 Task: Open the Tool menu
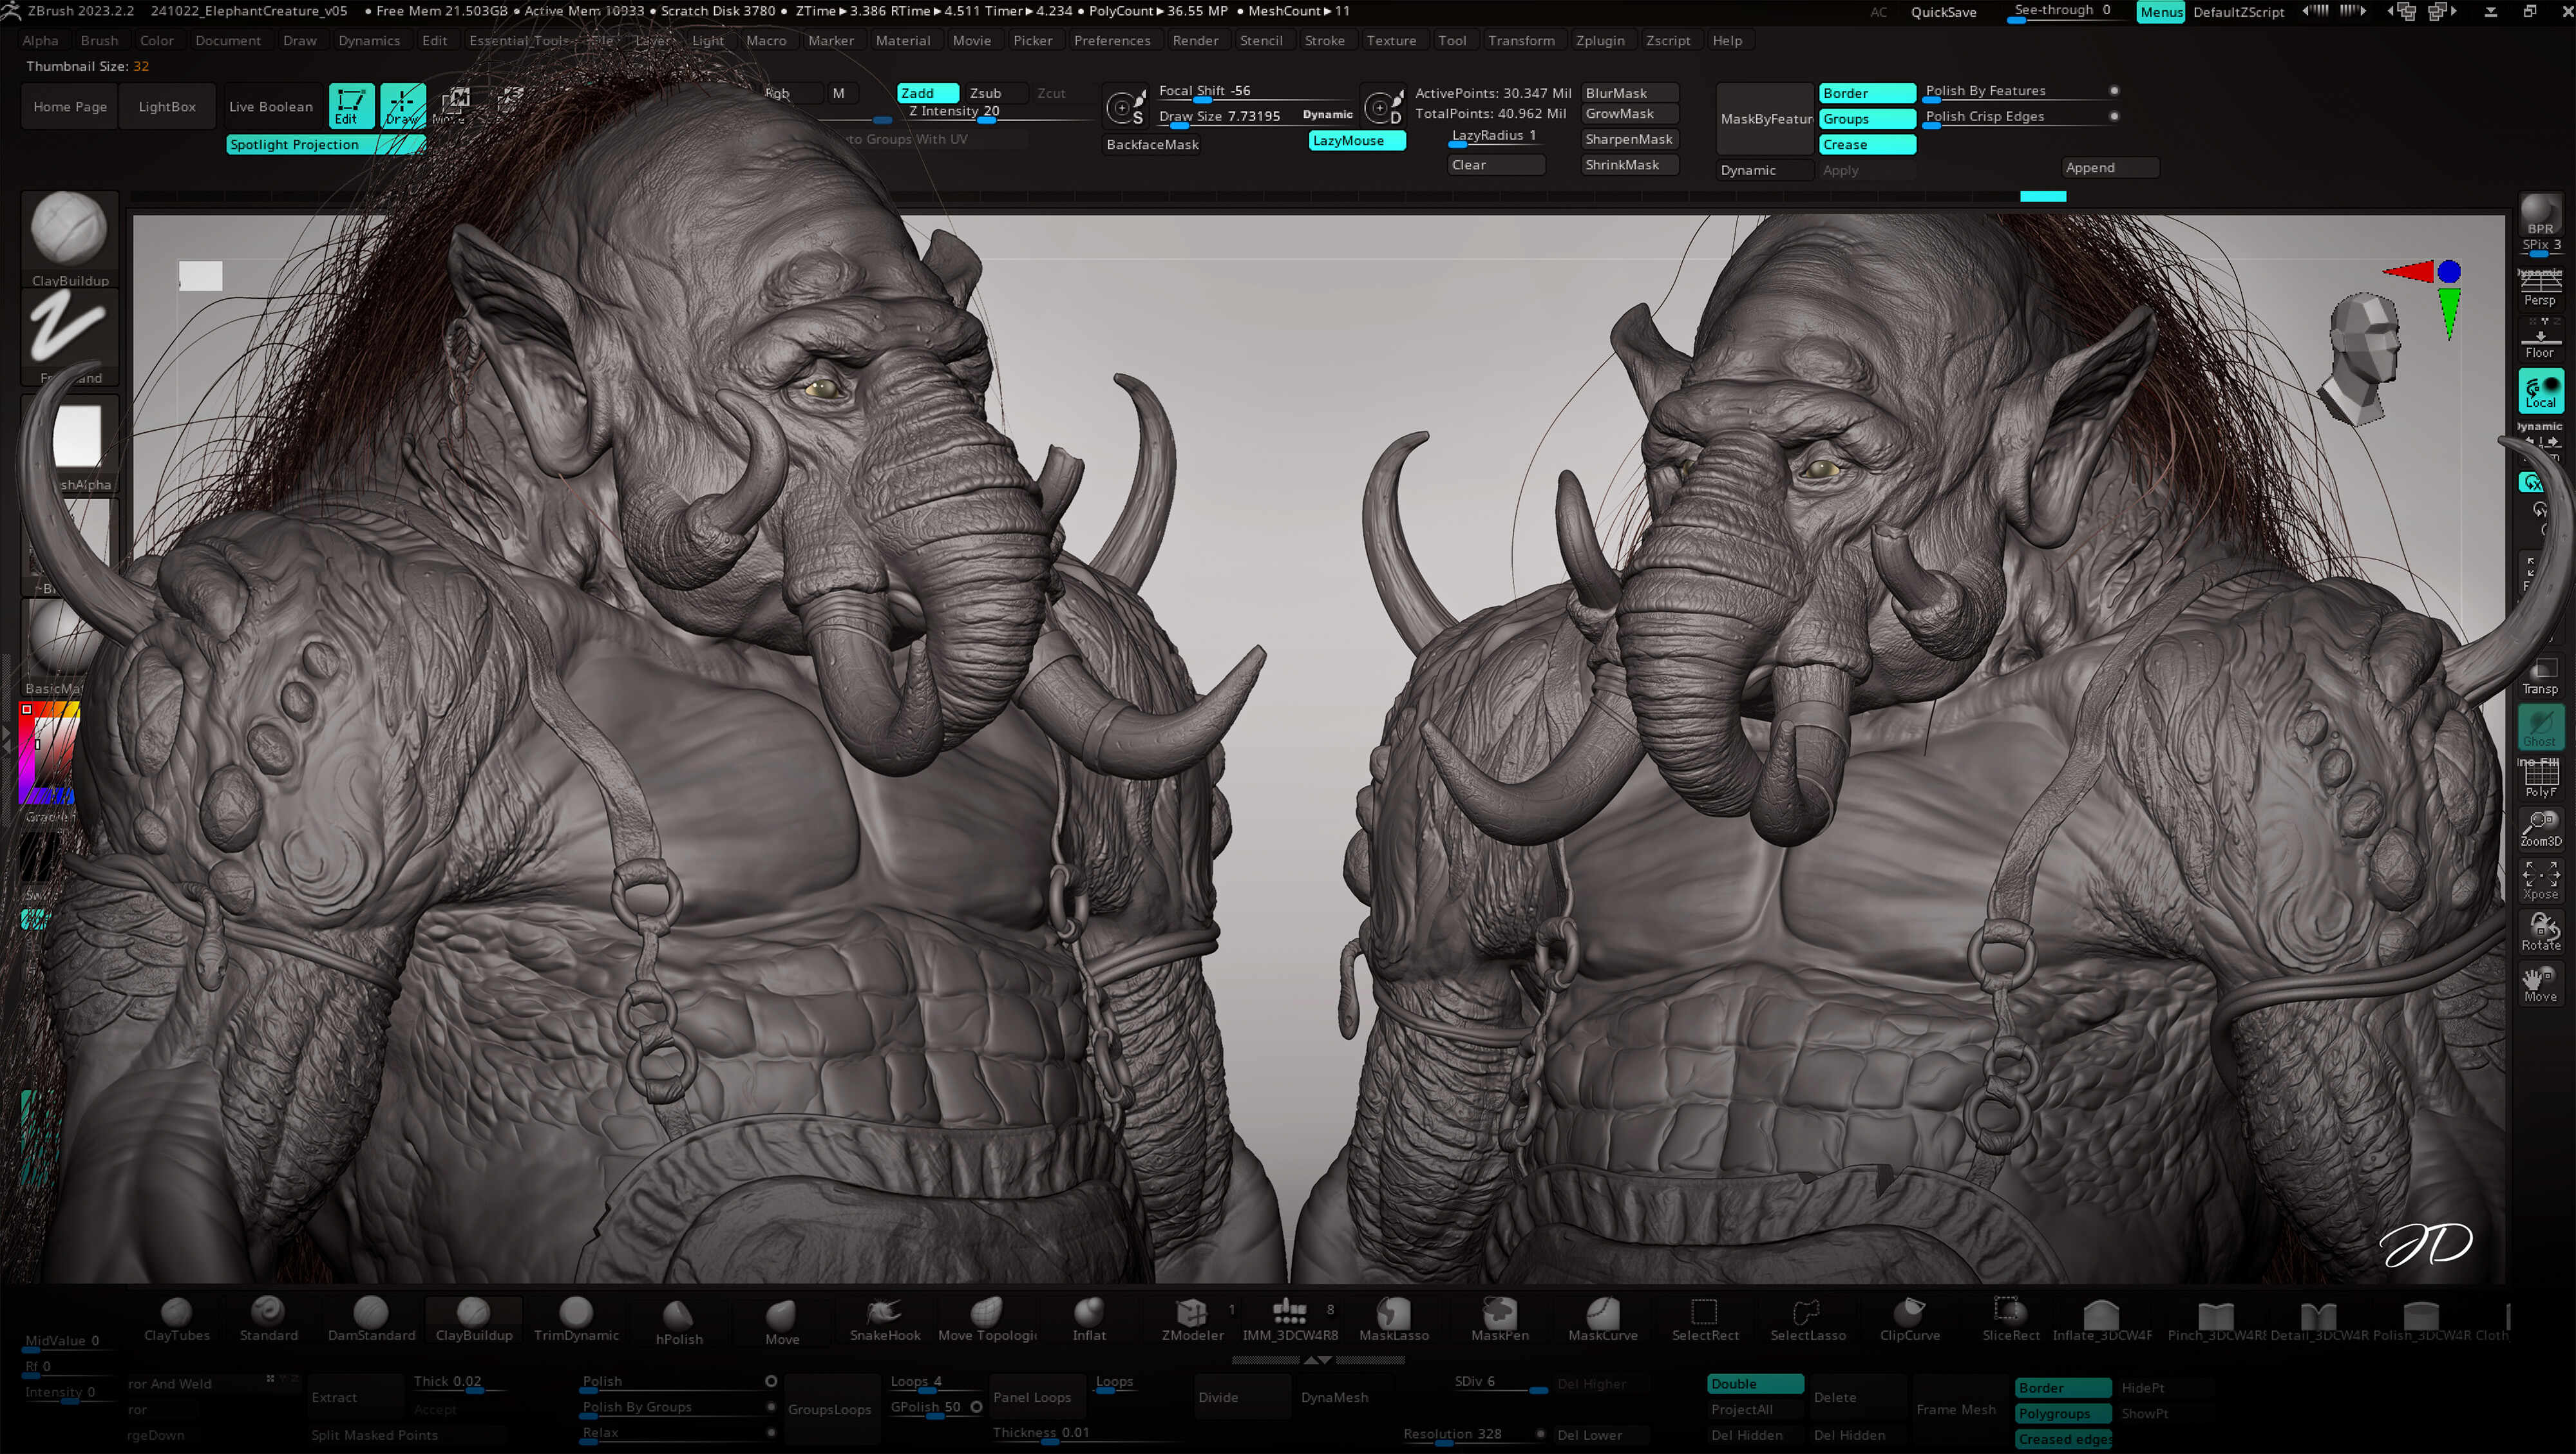tap(1452, 40)
